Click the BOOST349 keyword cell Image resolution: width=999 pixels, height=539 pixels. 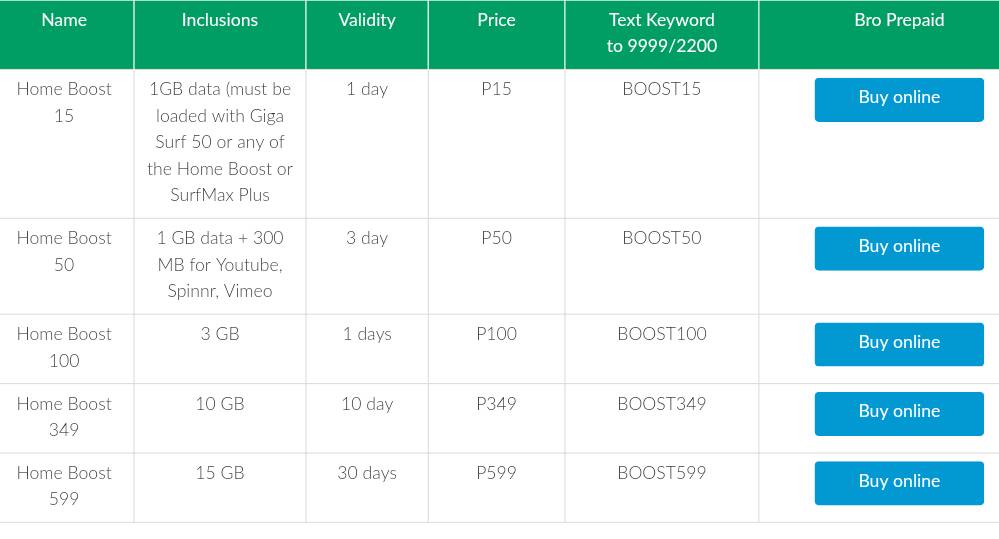point(661,404)
